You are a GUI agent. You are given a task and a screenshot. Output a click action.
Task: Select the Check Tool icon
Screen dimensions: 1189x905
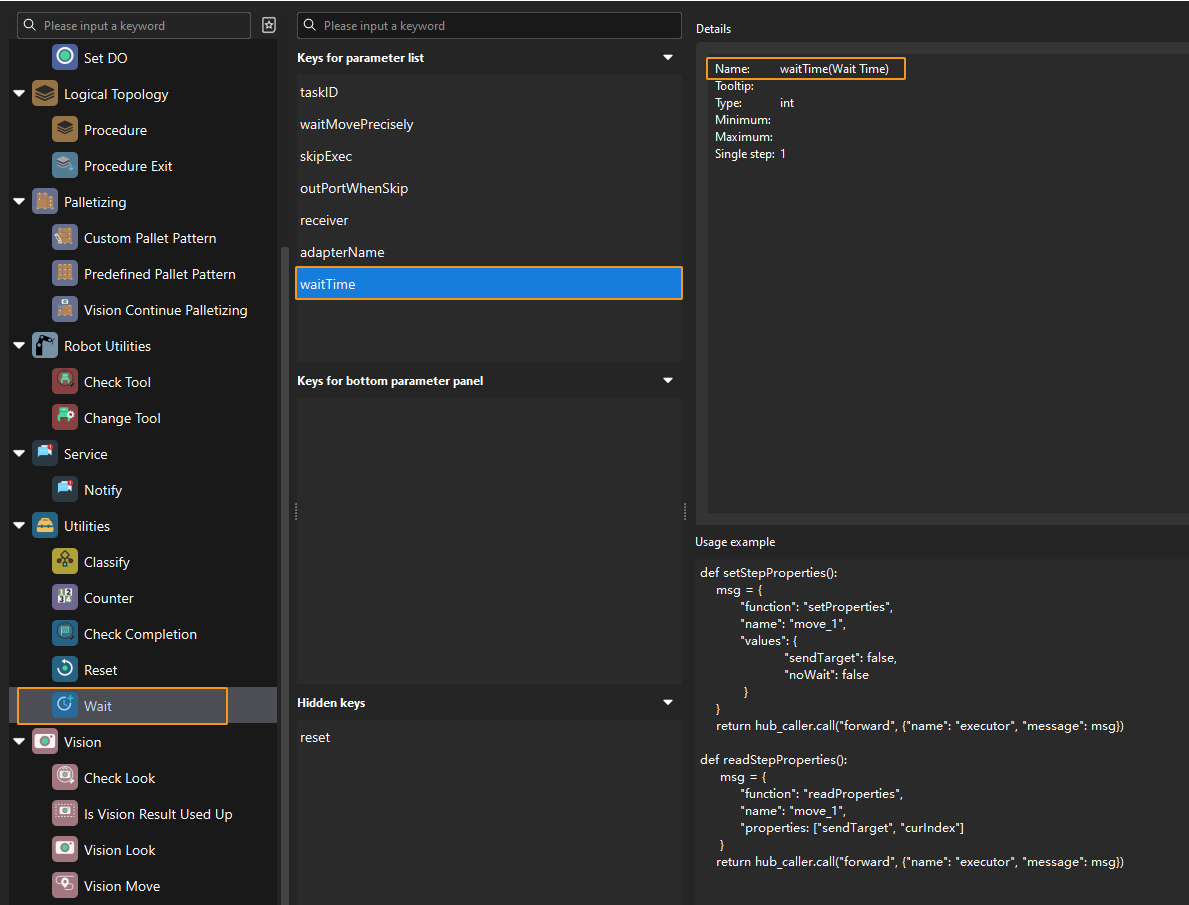pyautogui.click(x=65, y=382)
